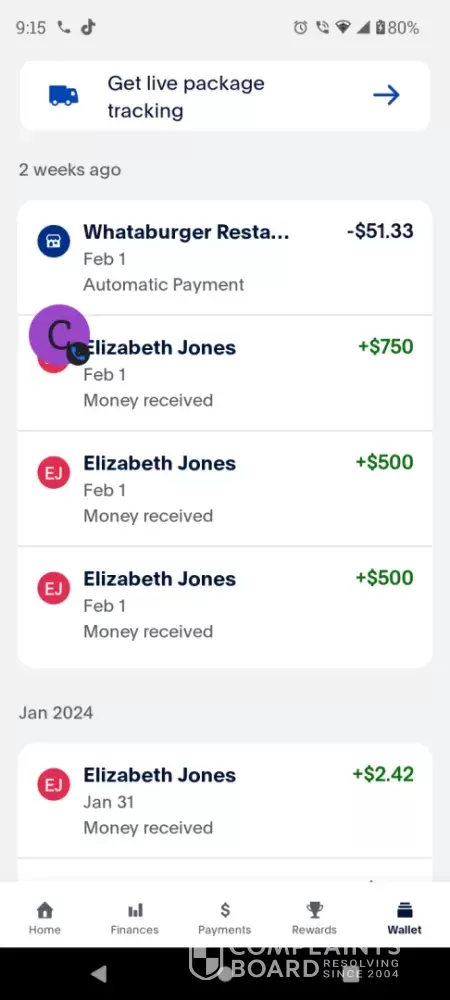Tap the alarm clock status icon
This screenshot has width=450, height=1000.
coord(300,27)
